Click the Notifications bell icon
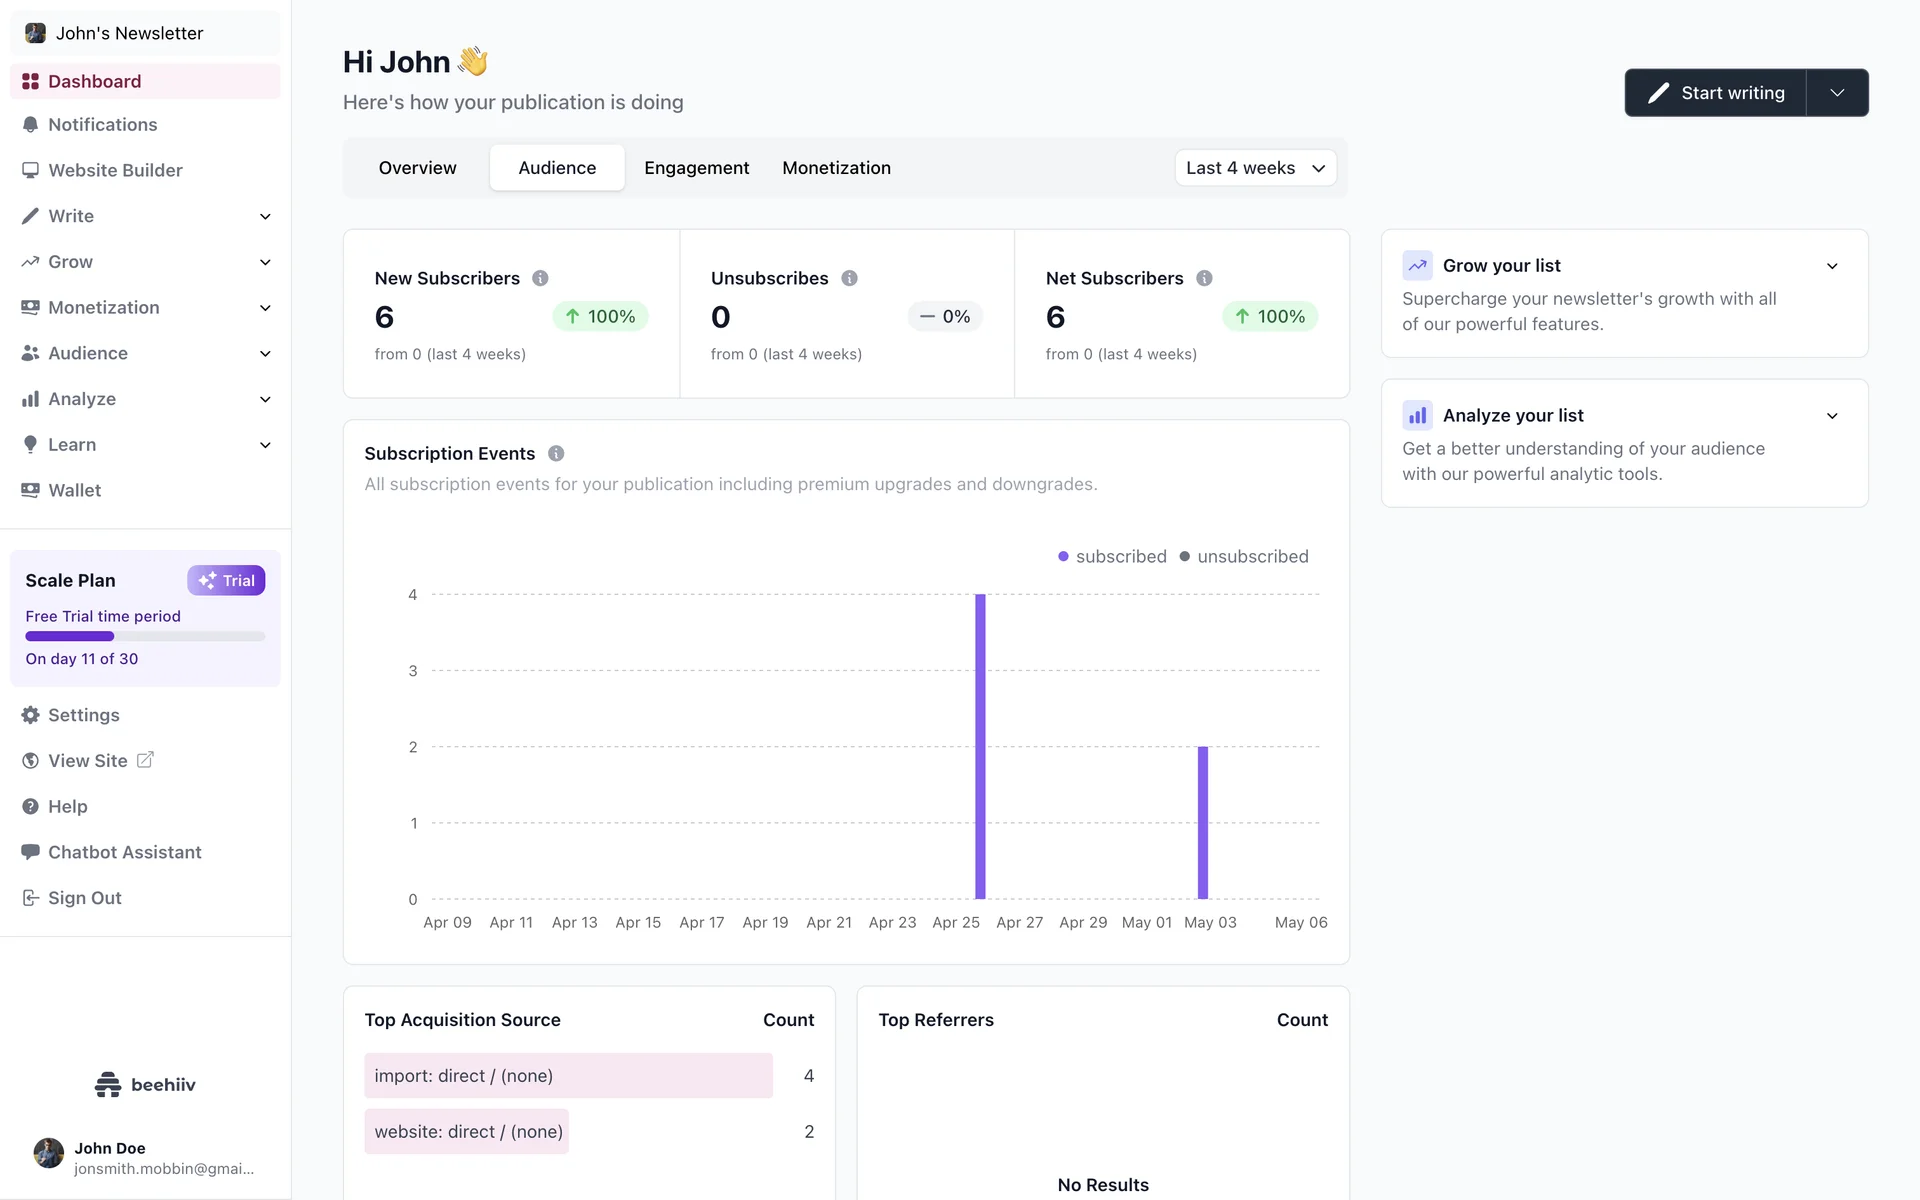This screenshot has height=1200, width=1920. [x=30, y=125]
